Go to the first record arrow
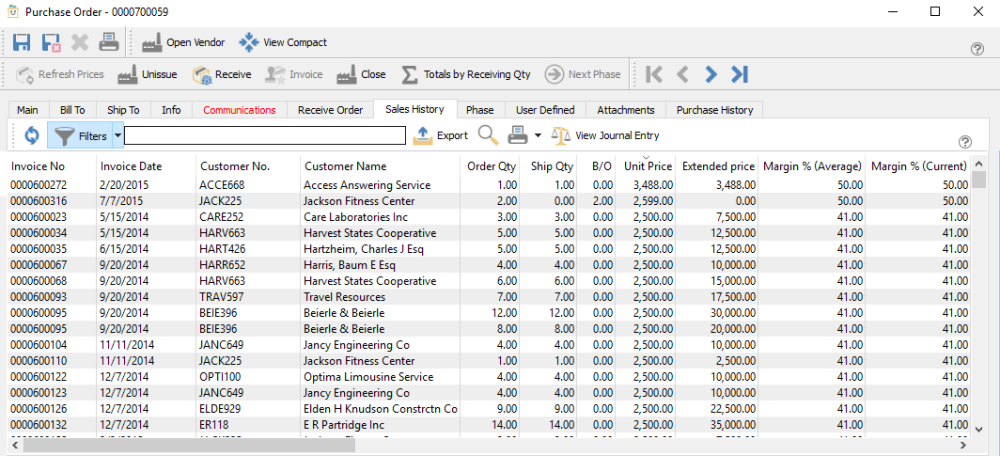The height and width of the screenshot is (456, 1000). pyautogui.click(x=654, y=74)
